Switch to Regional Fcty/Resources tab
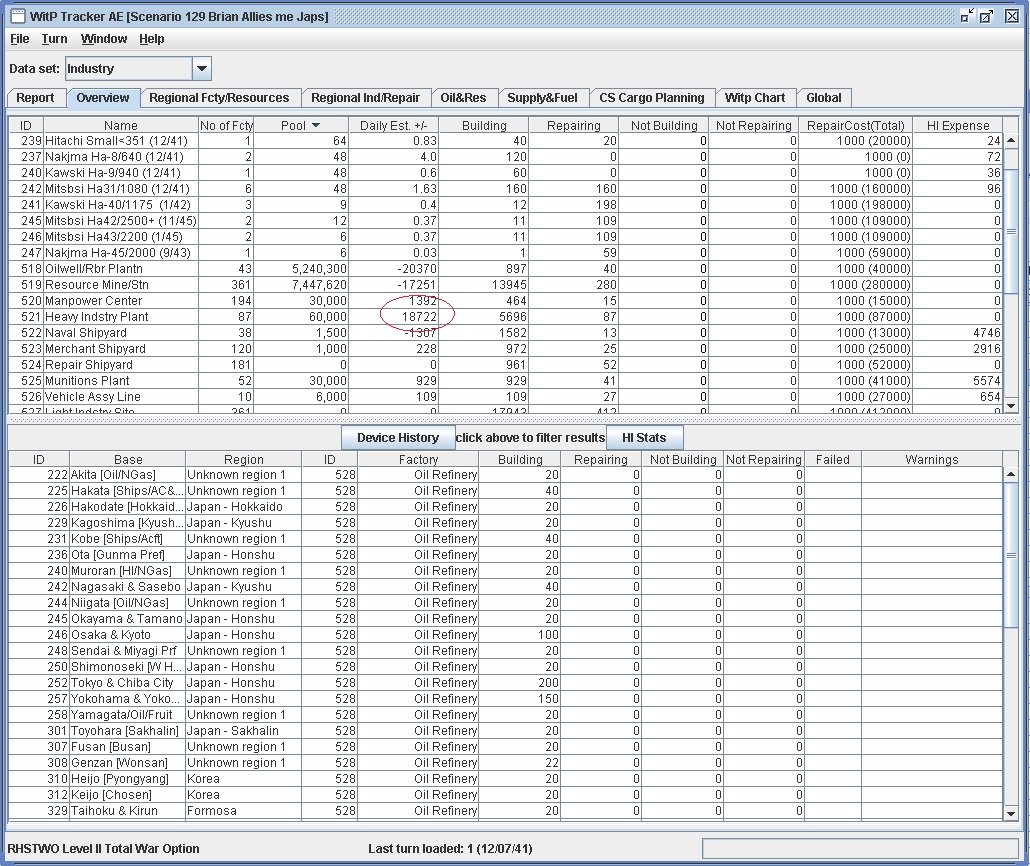The height and width of the screenshot is (866, 1030). tap(219, 98)
